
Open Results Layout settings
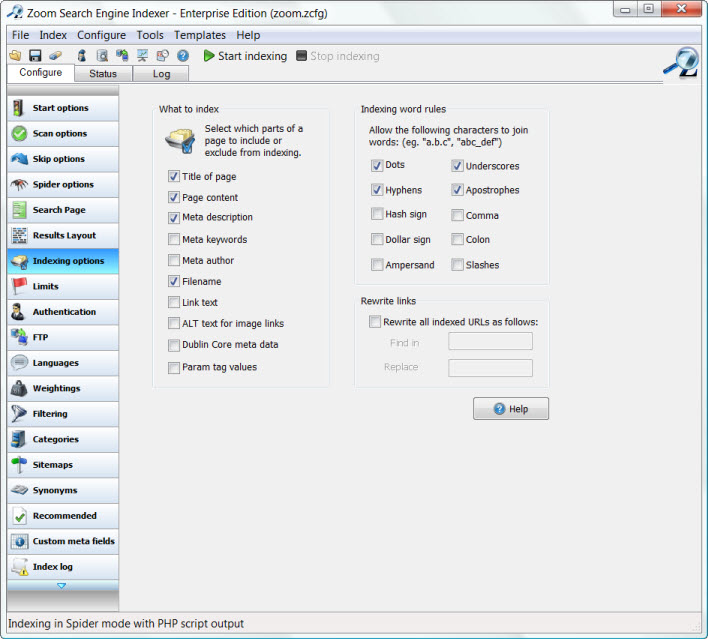[63, 235]
